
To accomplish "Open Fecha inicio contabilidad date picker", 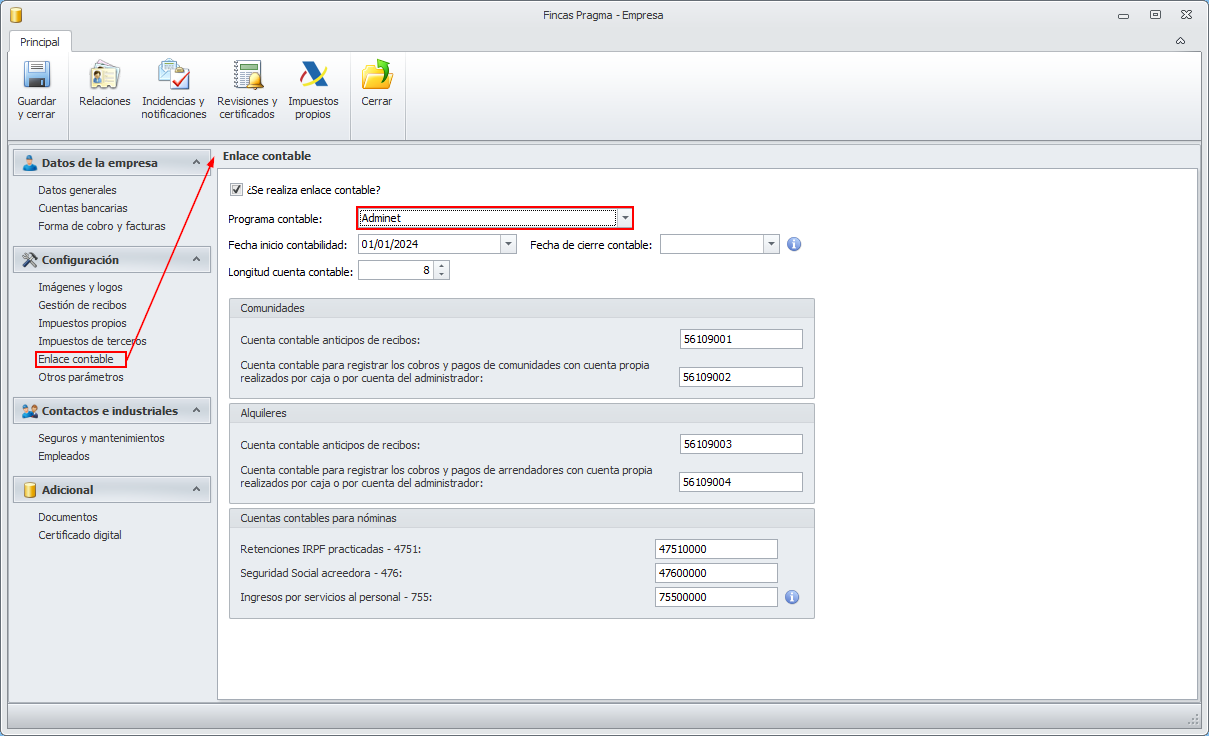I will [508, 244].
